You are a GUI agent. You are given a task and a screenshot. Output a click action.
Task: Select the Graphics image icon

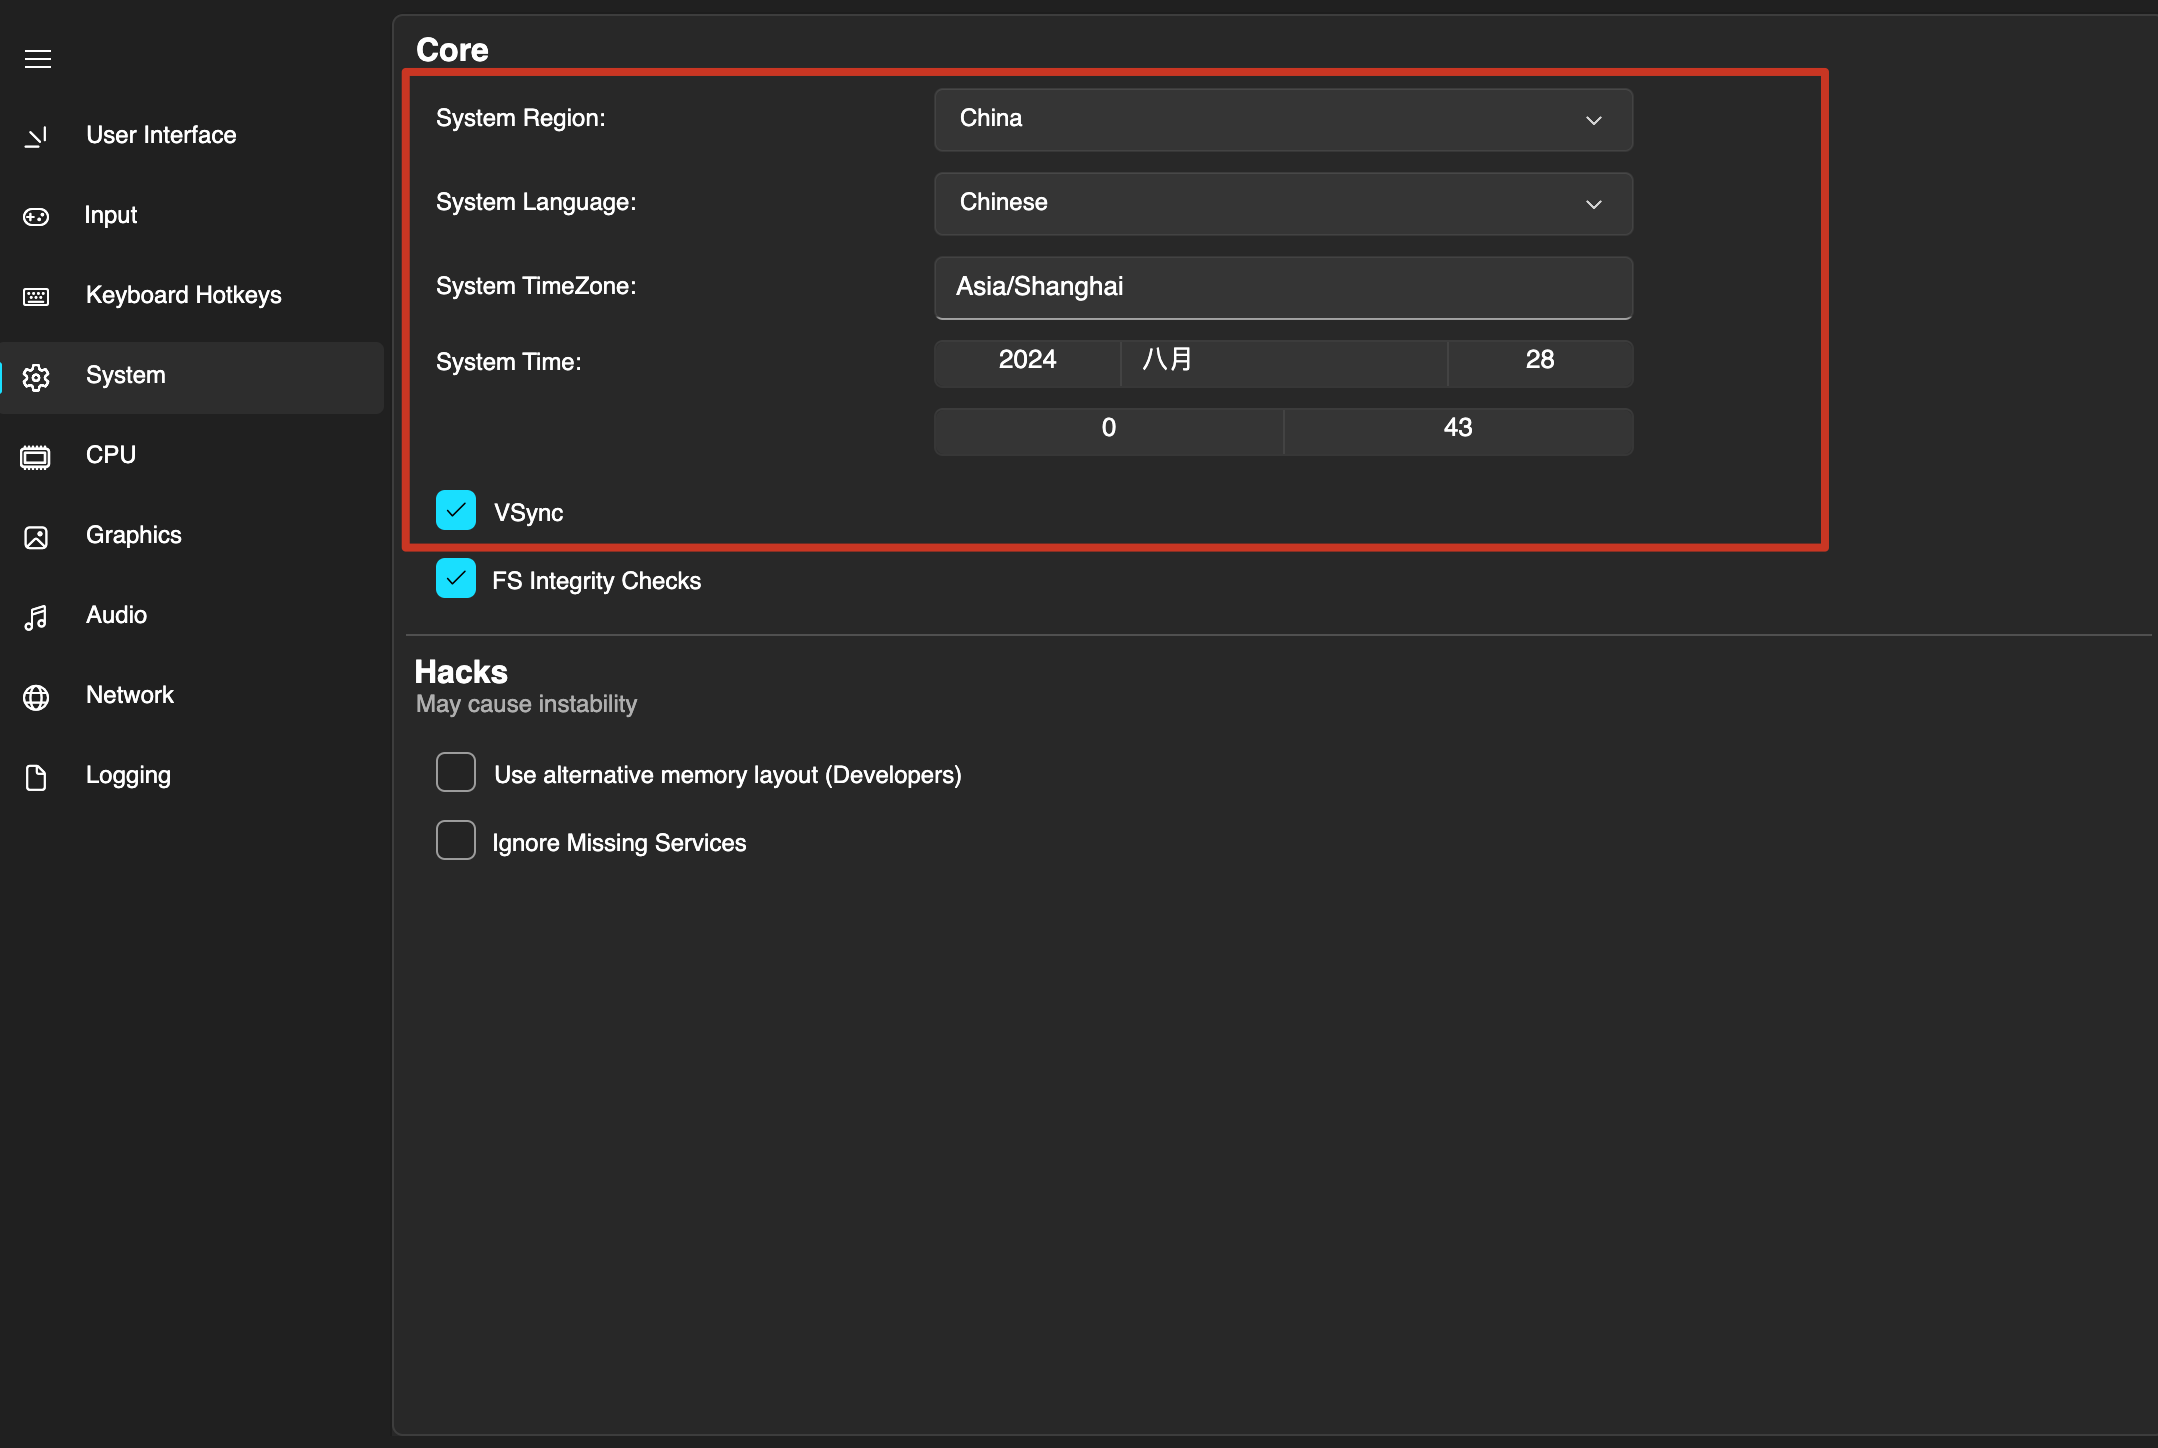pos(36,537)
